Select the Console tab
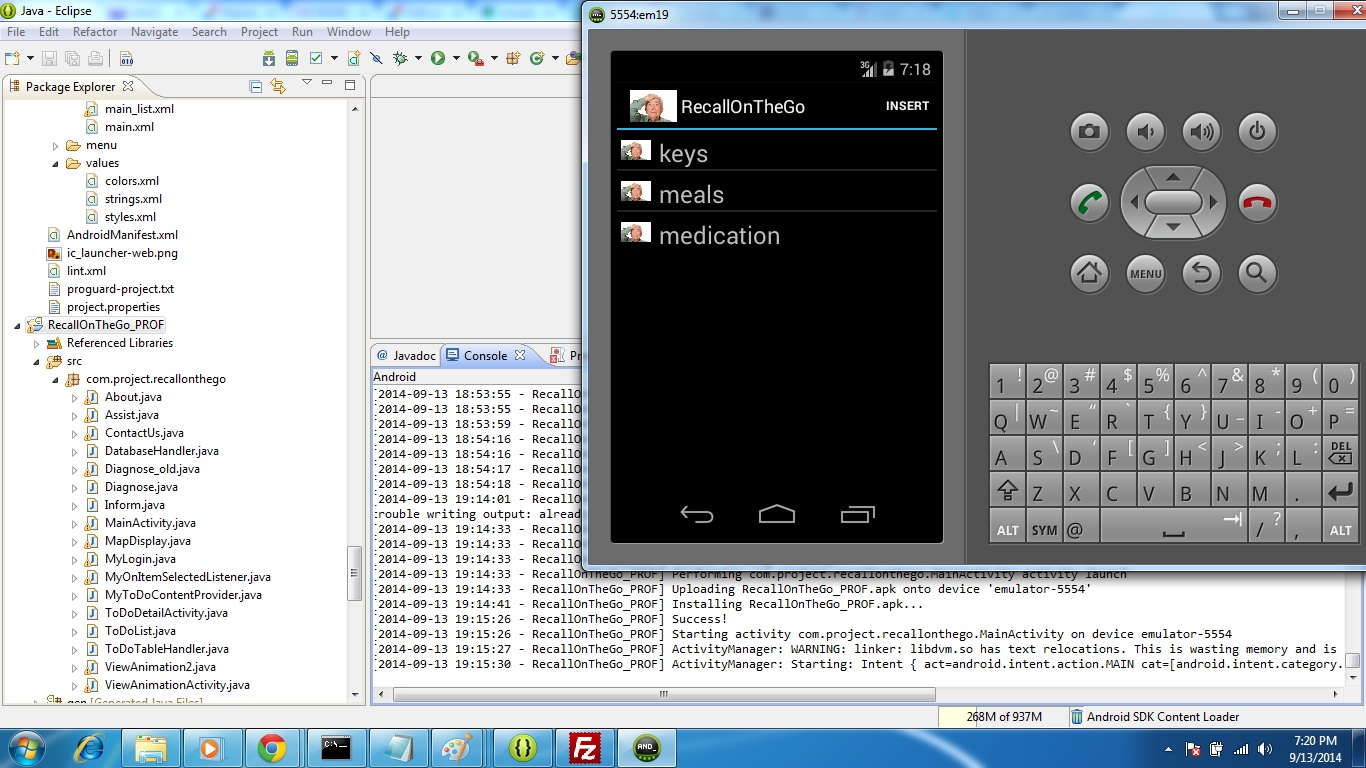 coord(485,355)
